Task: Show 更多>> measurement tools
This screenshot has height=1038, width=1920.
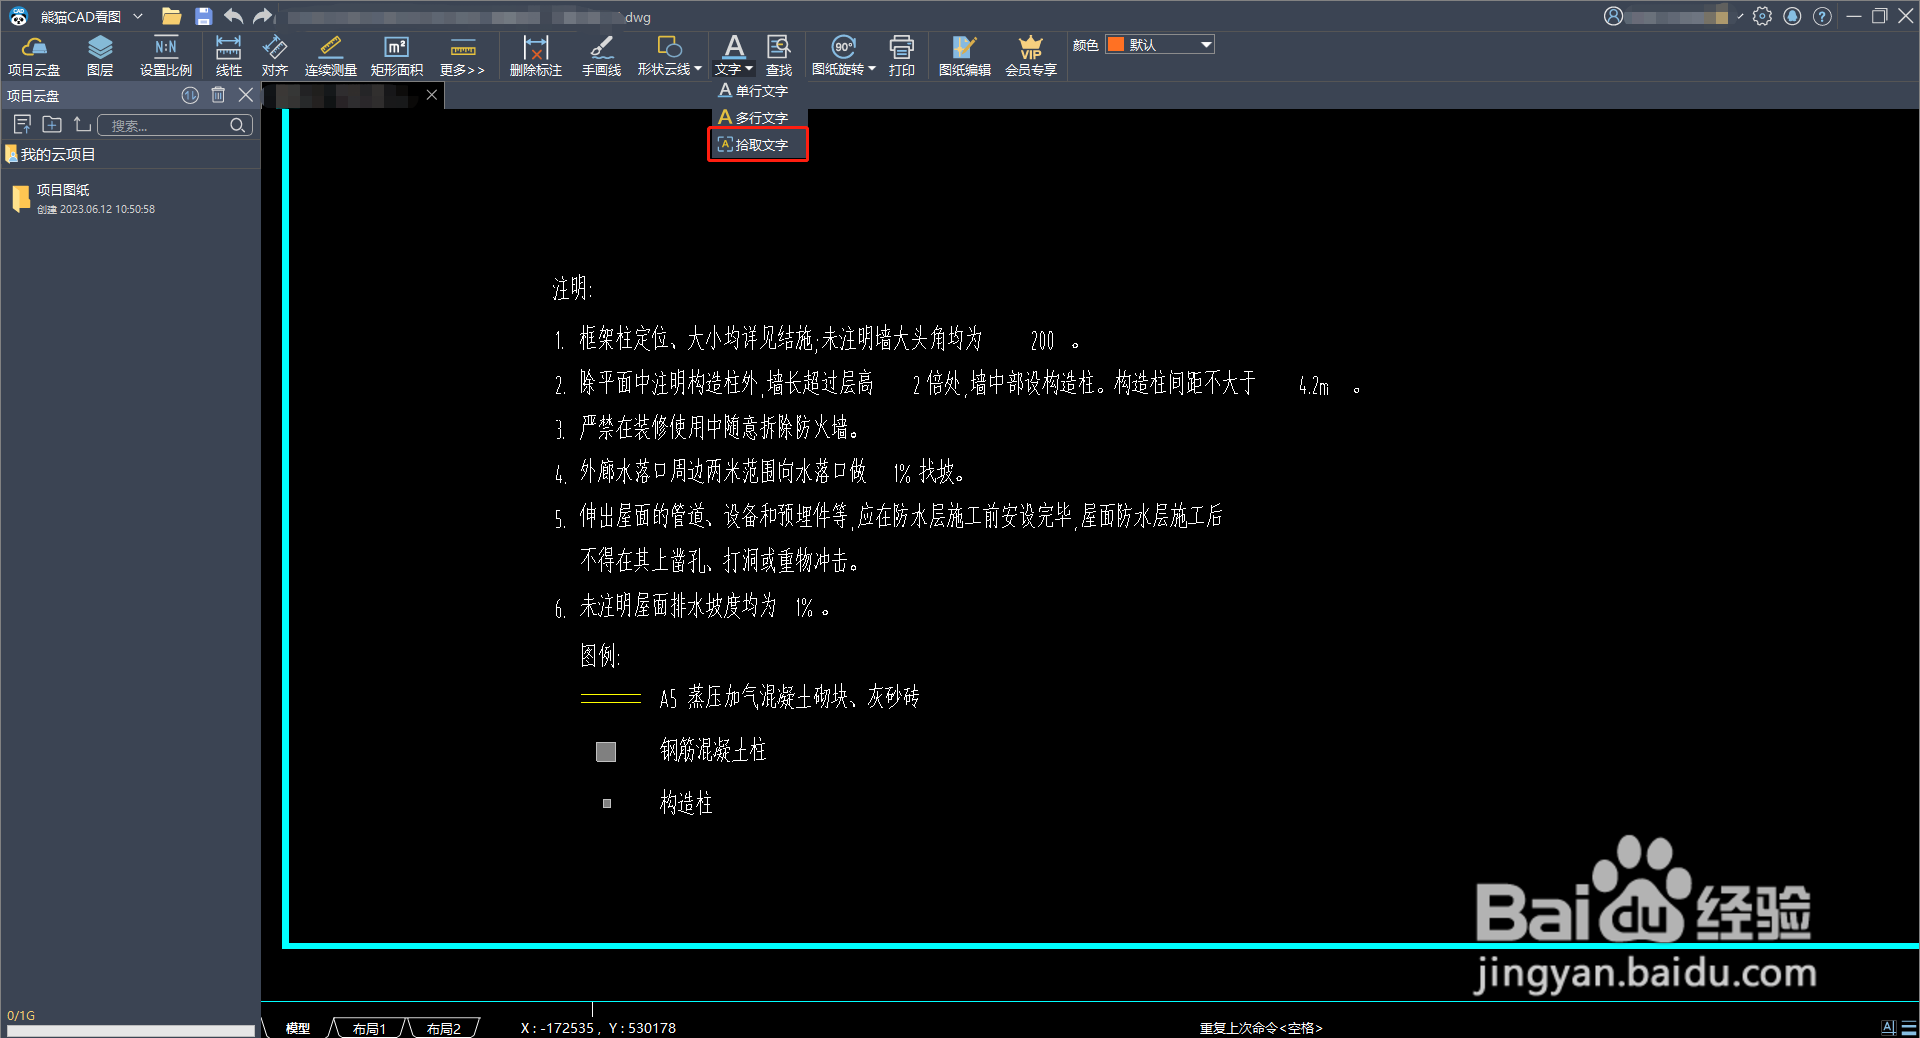Action: (463, 56)
